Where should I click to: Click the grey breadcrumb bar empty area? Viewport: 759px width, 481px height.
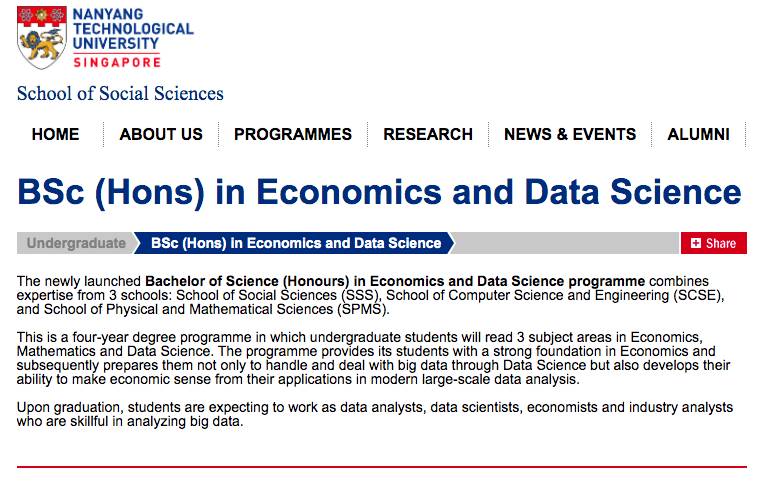click(x=565, y=243)
